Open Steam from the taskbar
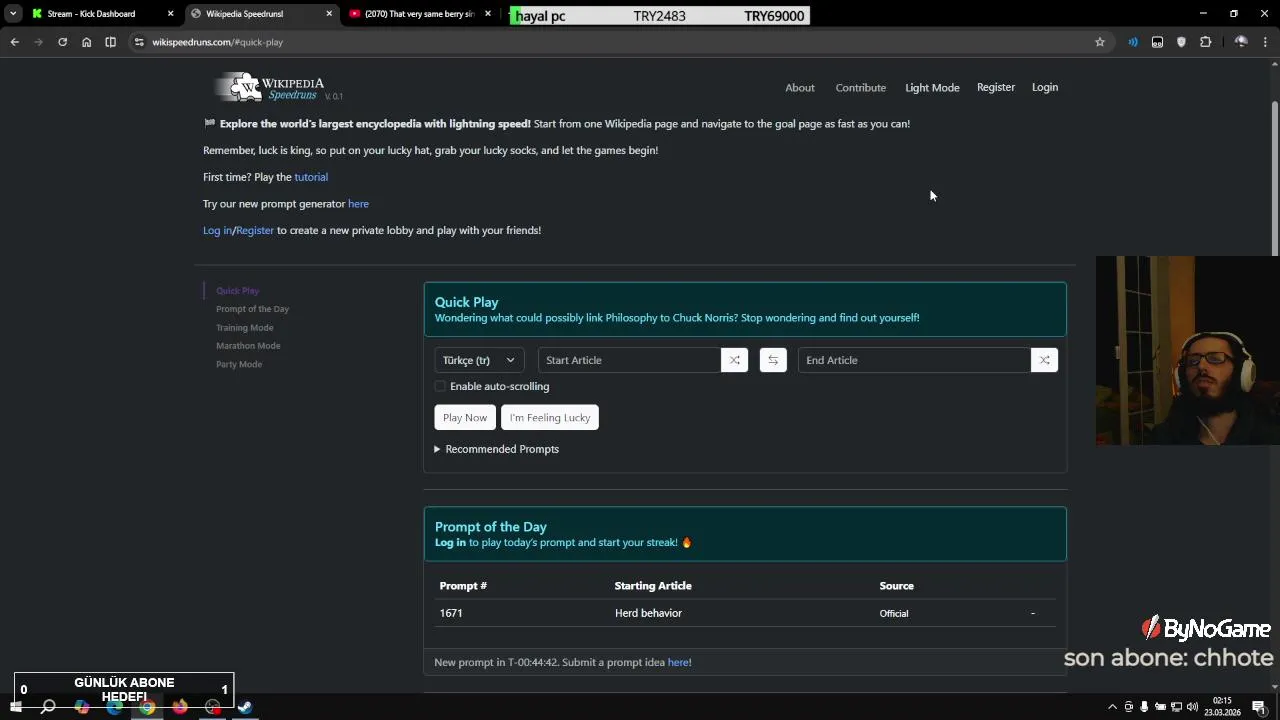1280x720 pixels. pos(245,707)
